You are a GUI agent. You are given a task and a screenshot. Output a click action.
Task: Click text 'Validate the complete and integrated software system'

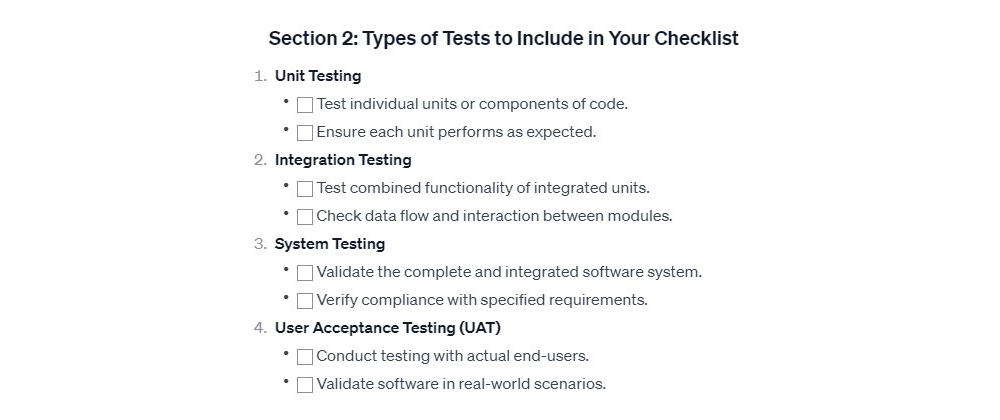509,272
